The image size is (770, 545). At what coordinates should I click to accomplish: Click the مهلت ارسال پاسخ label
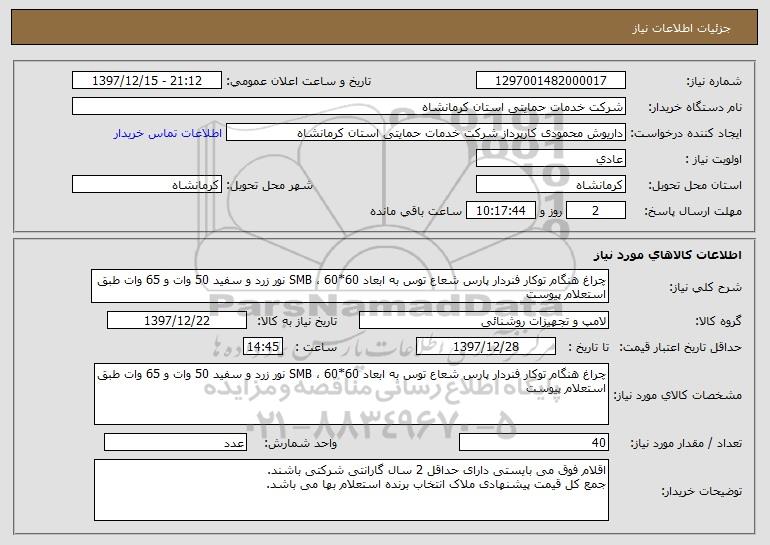pyautogui.click(x=693, y=211)
